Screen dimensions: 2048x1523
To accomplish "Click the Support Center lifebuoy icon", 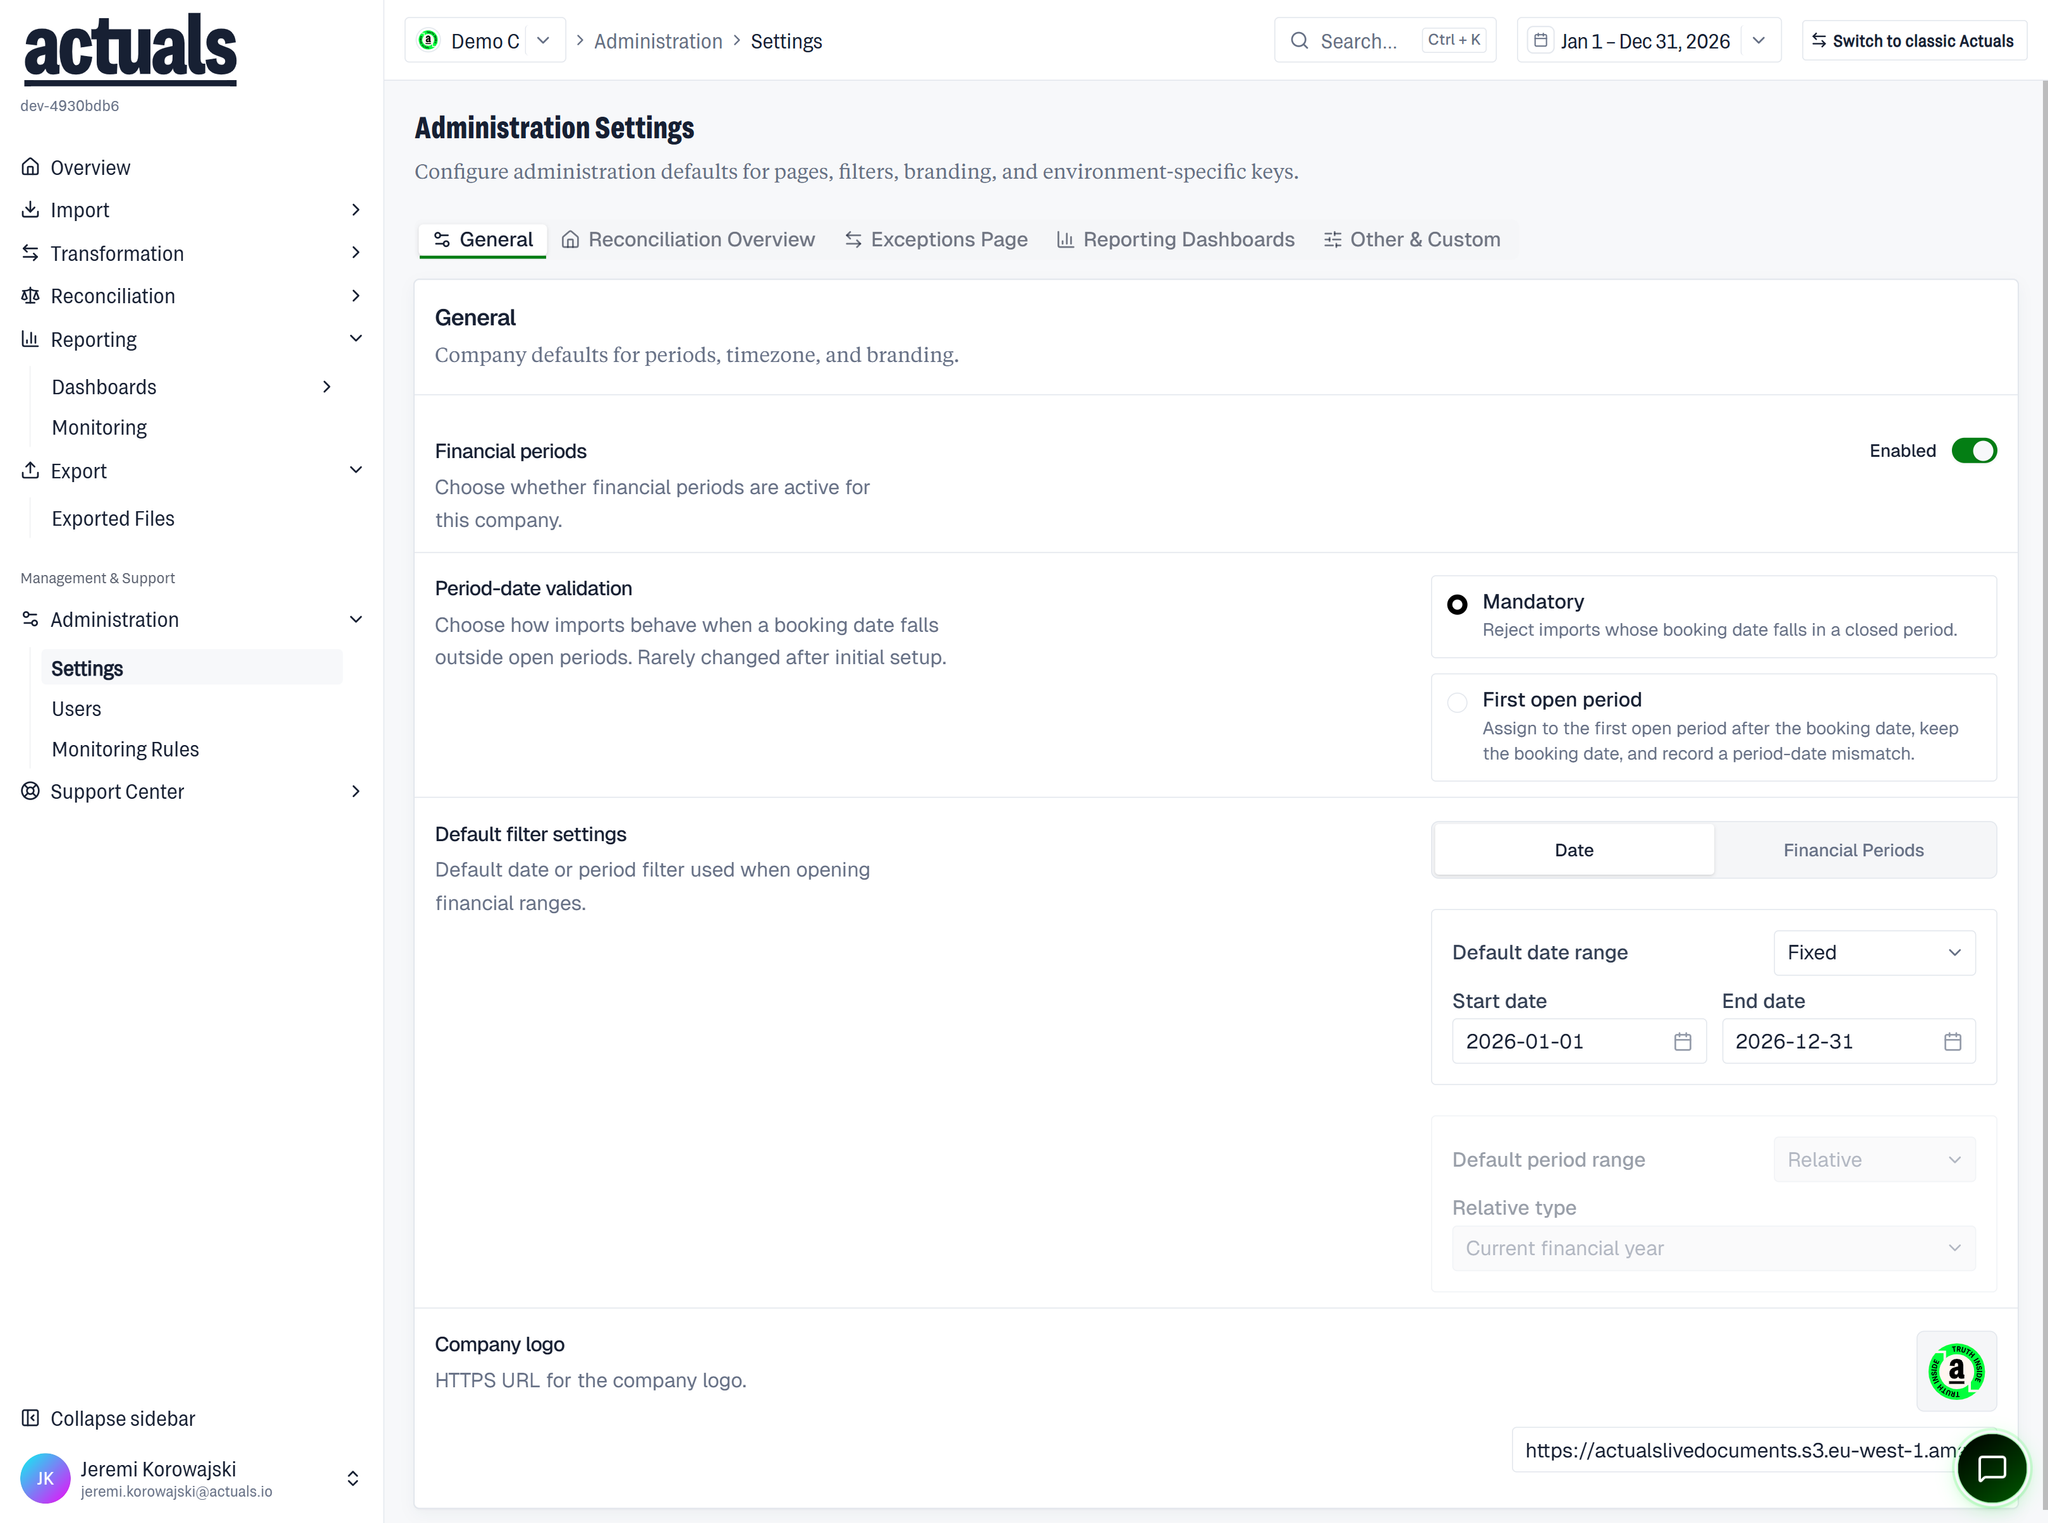I will click(x=31, y=791).
